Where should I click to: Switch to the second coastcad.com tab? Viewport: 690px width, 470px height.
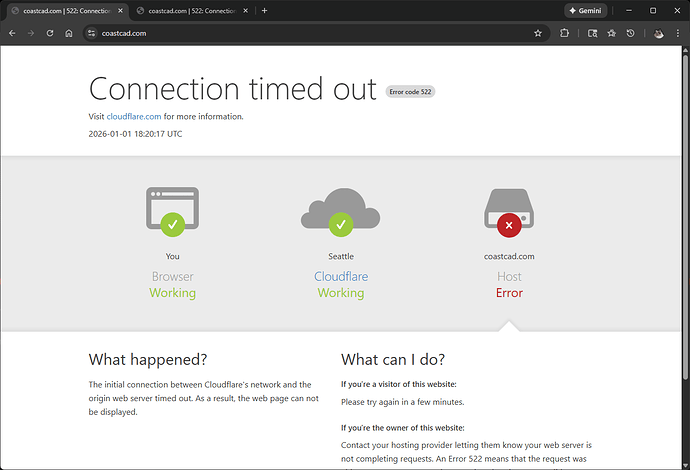(x=185, y=10)
